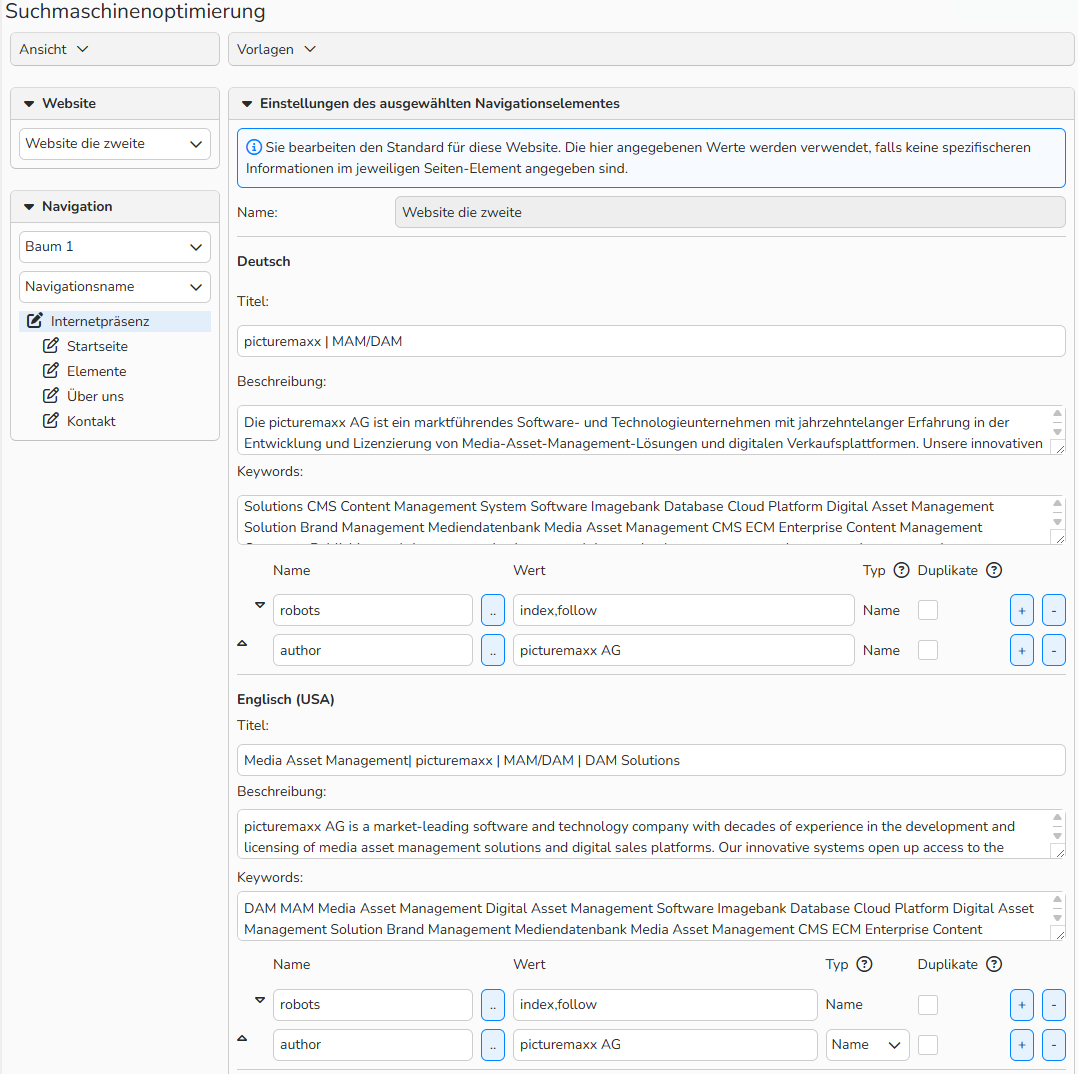The width and height of the screenshot is (1078, 1074).
Task: Click Englisch author Wert field
Action: (665, 1044)
